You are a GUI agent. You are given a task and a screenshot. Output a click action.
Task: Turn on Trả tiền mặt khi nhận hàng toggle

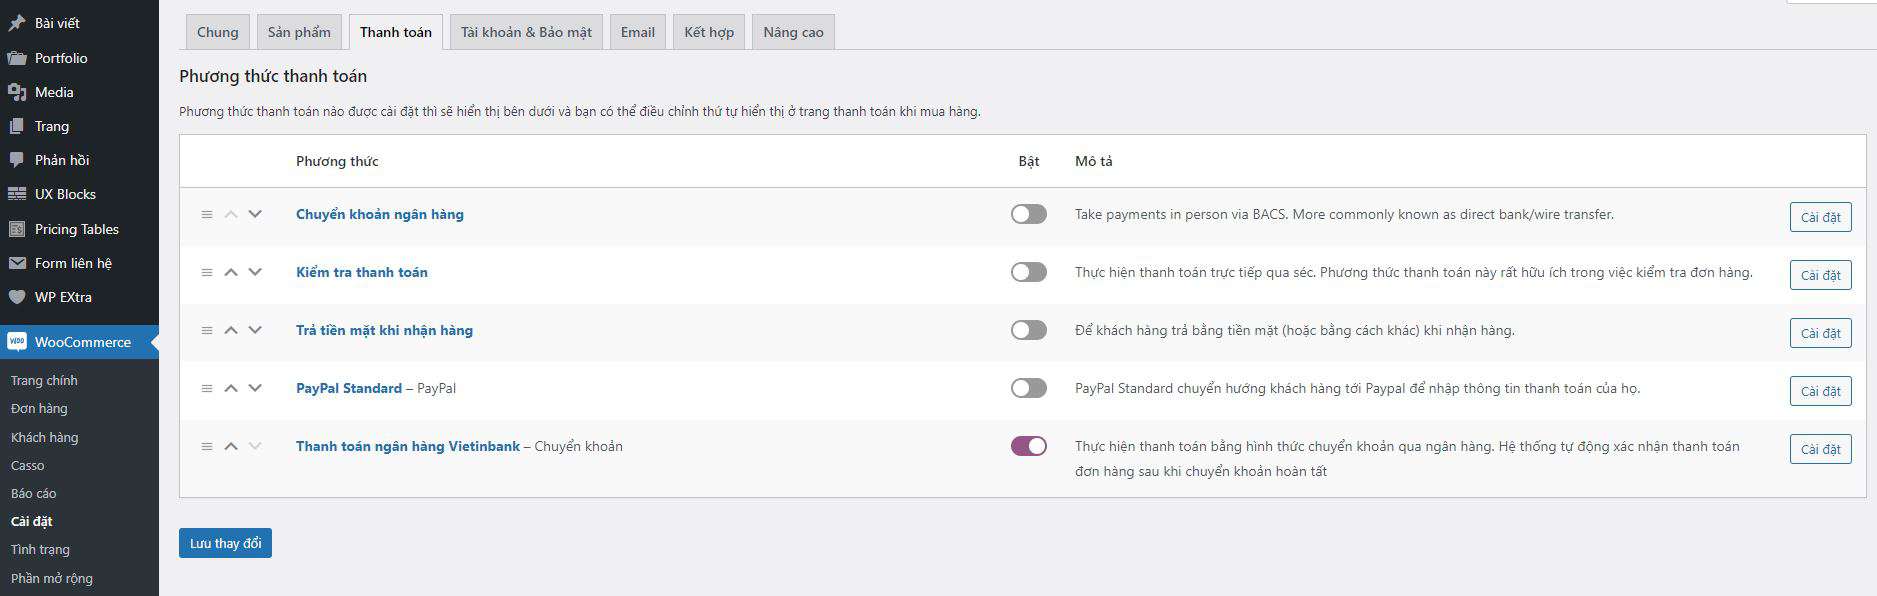(x=1029, y=330)
